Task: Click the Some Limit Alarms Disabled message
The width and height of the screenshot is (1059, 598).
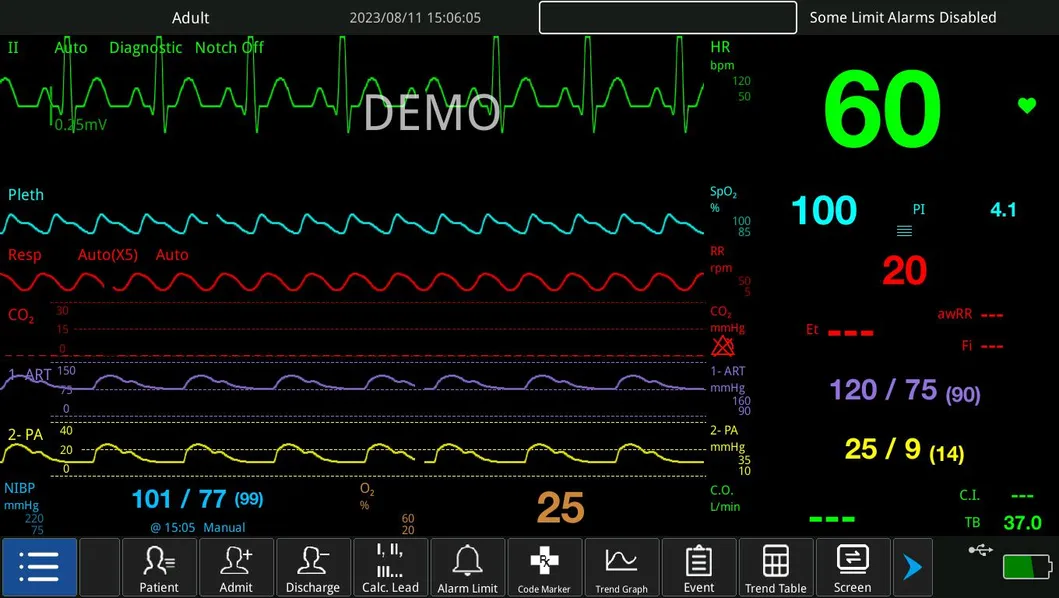Action: tap(902, 17)
